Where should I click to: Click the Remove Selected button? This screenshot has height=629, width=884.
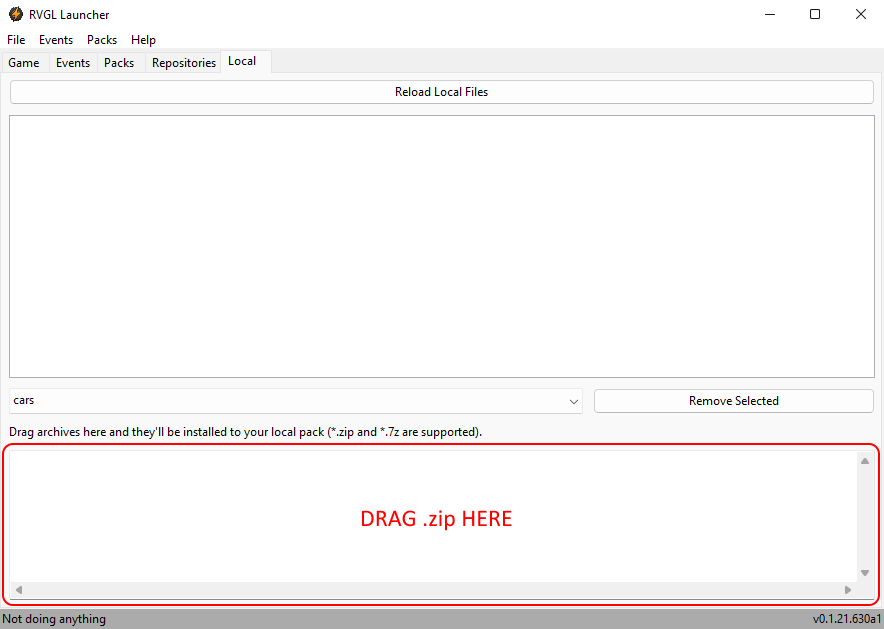pos(733,401)
